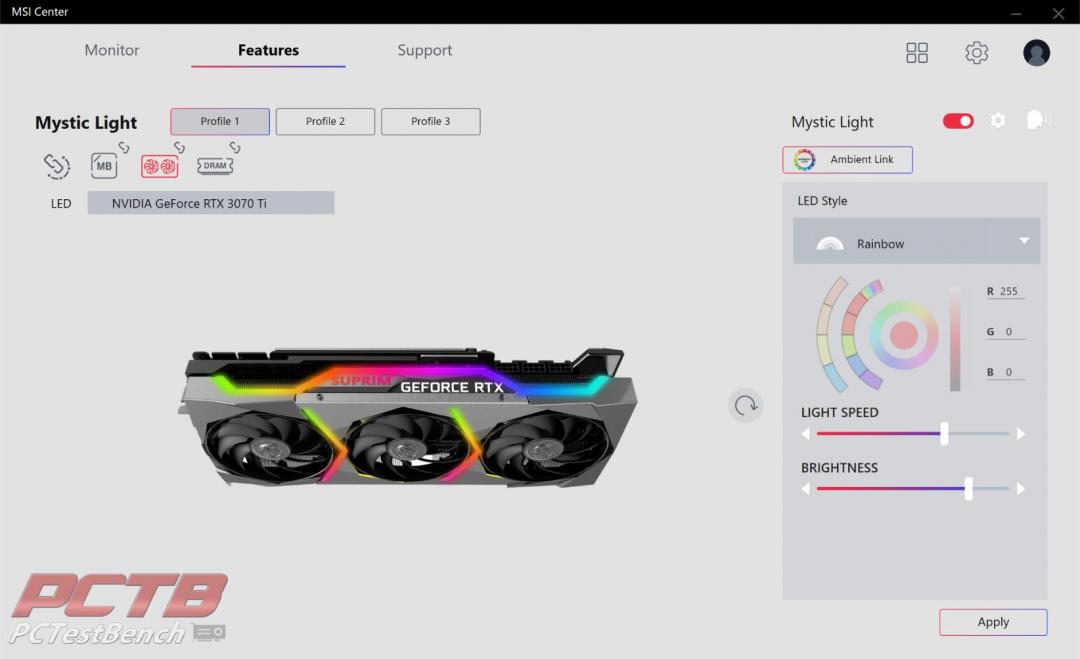Open MSI Center settings gear
The image size is (1080, 659).
[977, 53]
